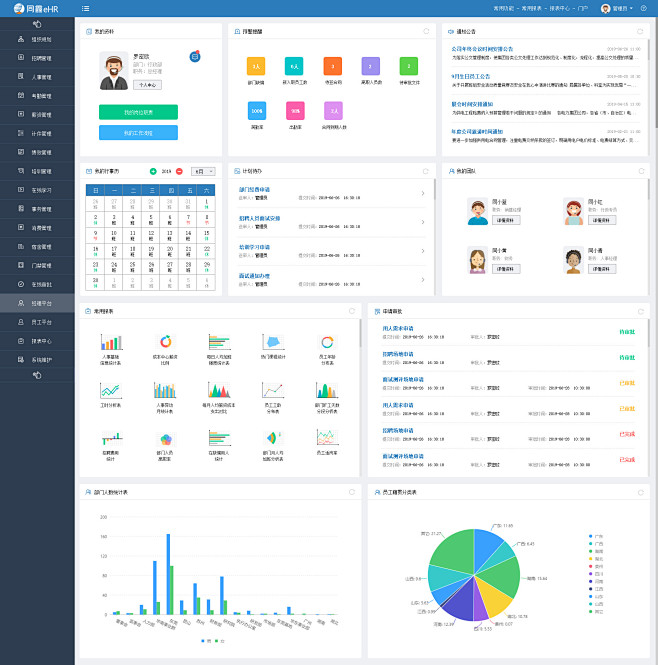This screenshot has width=658, height=665.
Task: Toggle the sidebar with the hamburger menu icon
Action: (85, 8)
